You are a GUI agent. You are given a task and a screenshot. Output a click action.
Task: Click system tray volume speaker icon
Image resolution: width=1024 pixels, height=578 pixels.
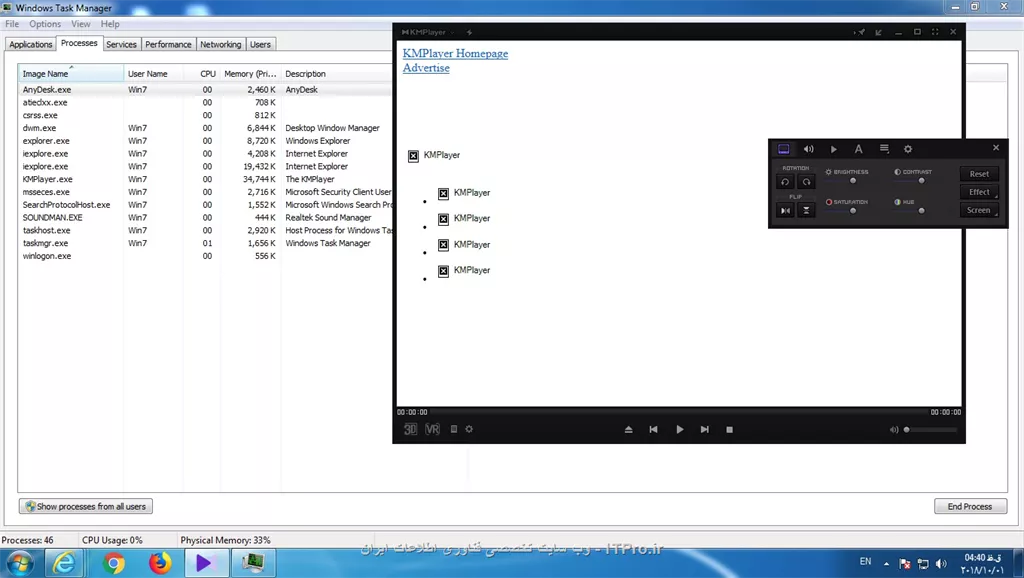[941, 563]
